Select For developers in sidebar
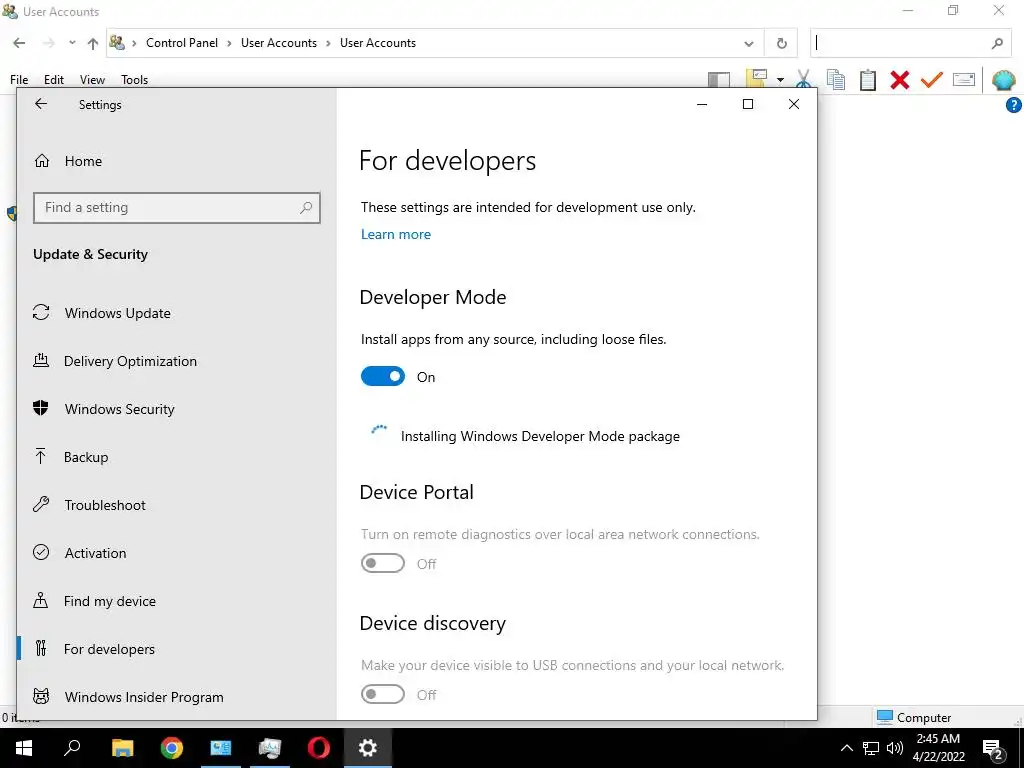This screenshot has width=1024, height=768. tap(109, 649)
